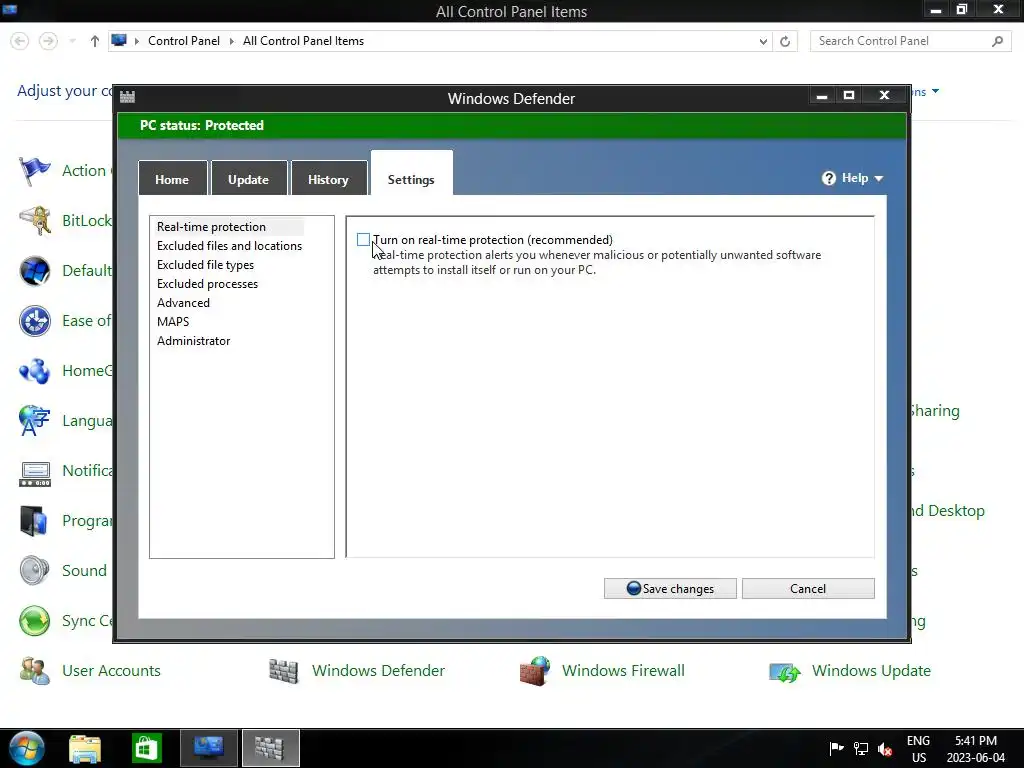1024x768 pixels.
Task: Open Default Programs icon
Action: 34,271
